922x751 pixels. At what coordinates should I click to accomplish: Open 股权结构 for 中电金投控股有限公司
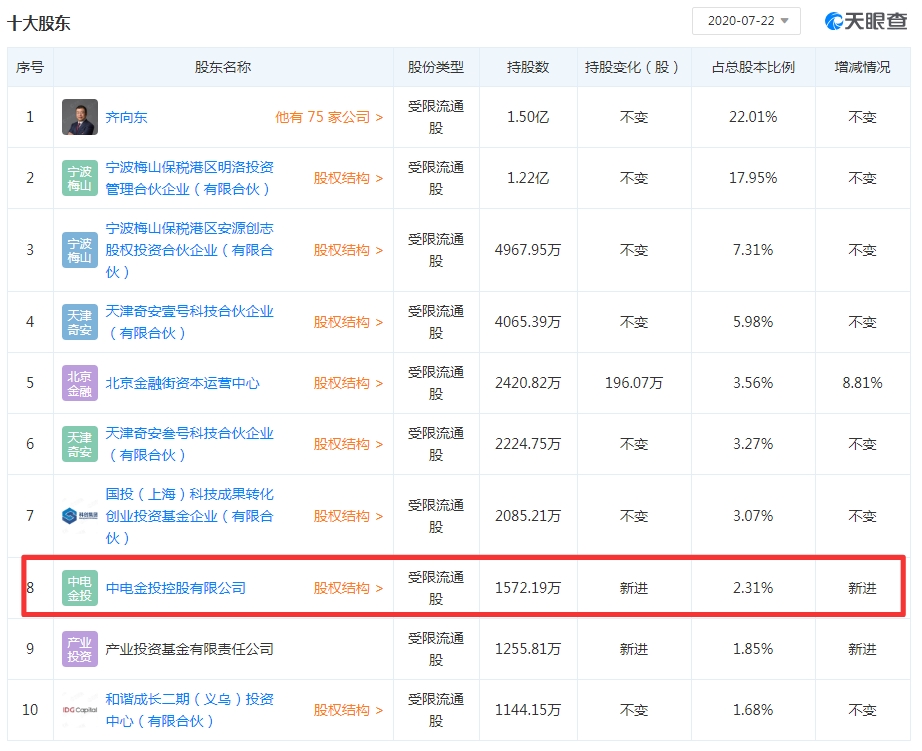[348, 588]
